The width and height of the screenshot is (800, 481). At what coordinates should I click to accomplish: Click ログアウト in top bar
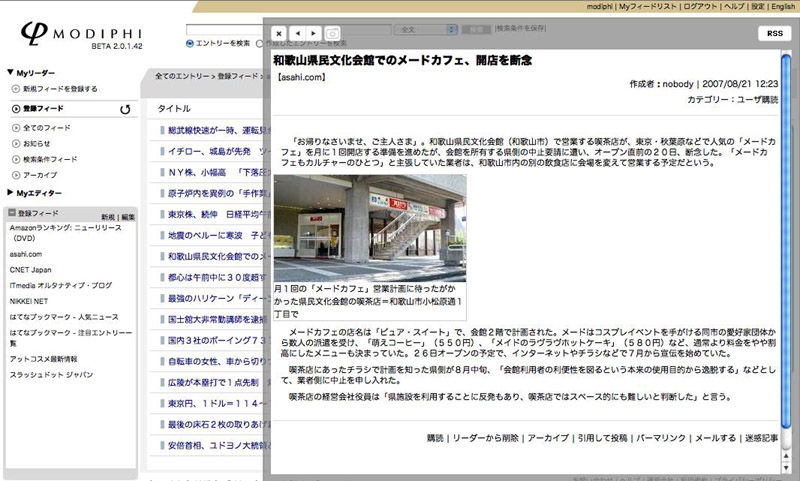coord(700,6)
